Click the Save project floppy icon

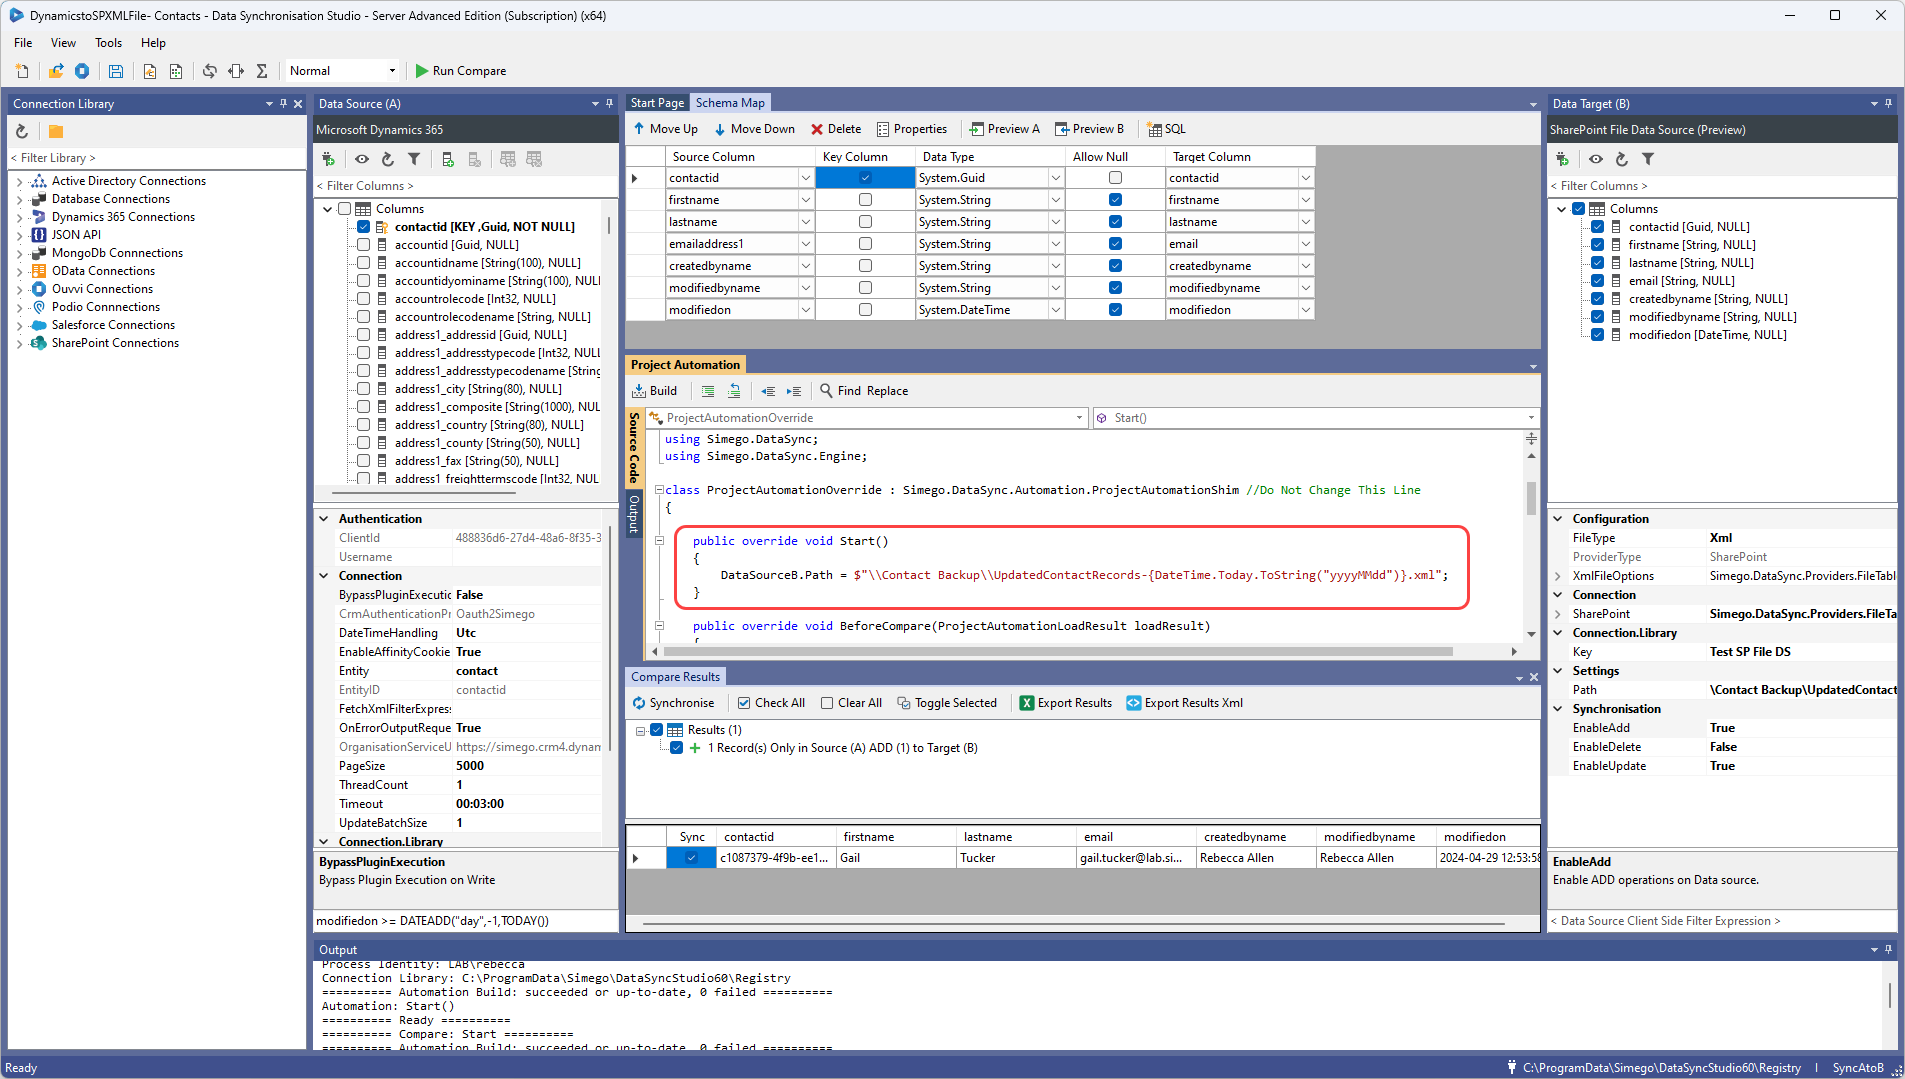[116, 71]
